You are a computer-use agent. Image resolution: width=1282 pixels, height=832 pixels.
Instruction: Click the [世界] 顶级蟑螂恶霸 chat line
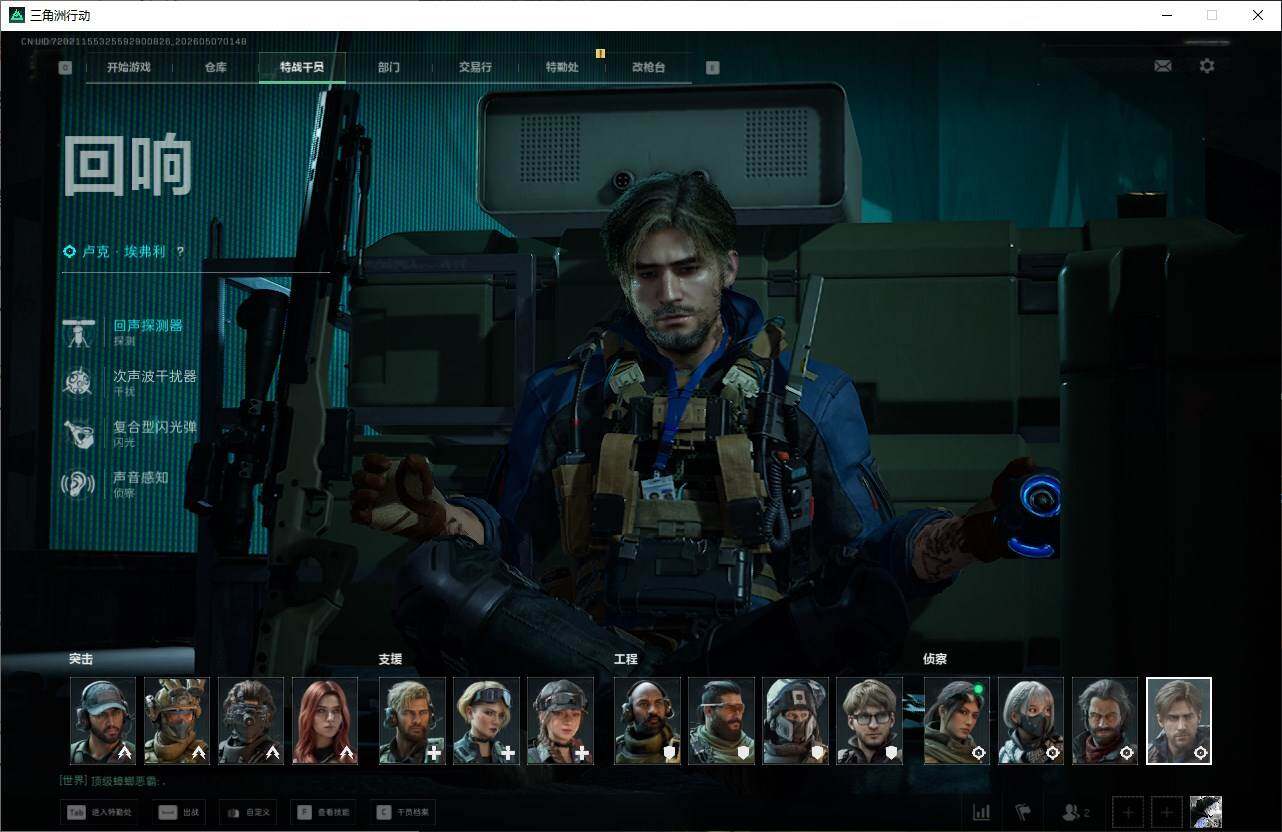[x=113, y=781]
